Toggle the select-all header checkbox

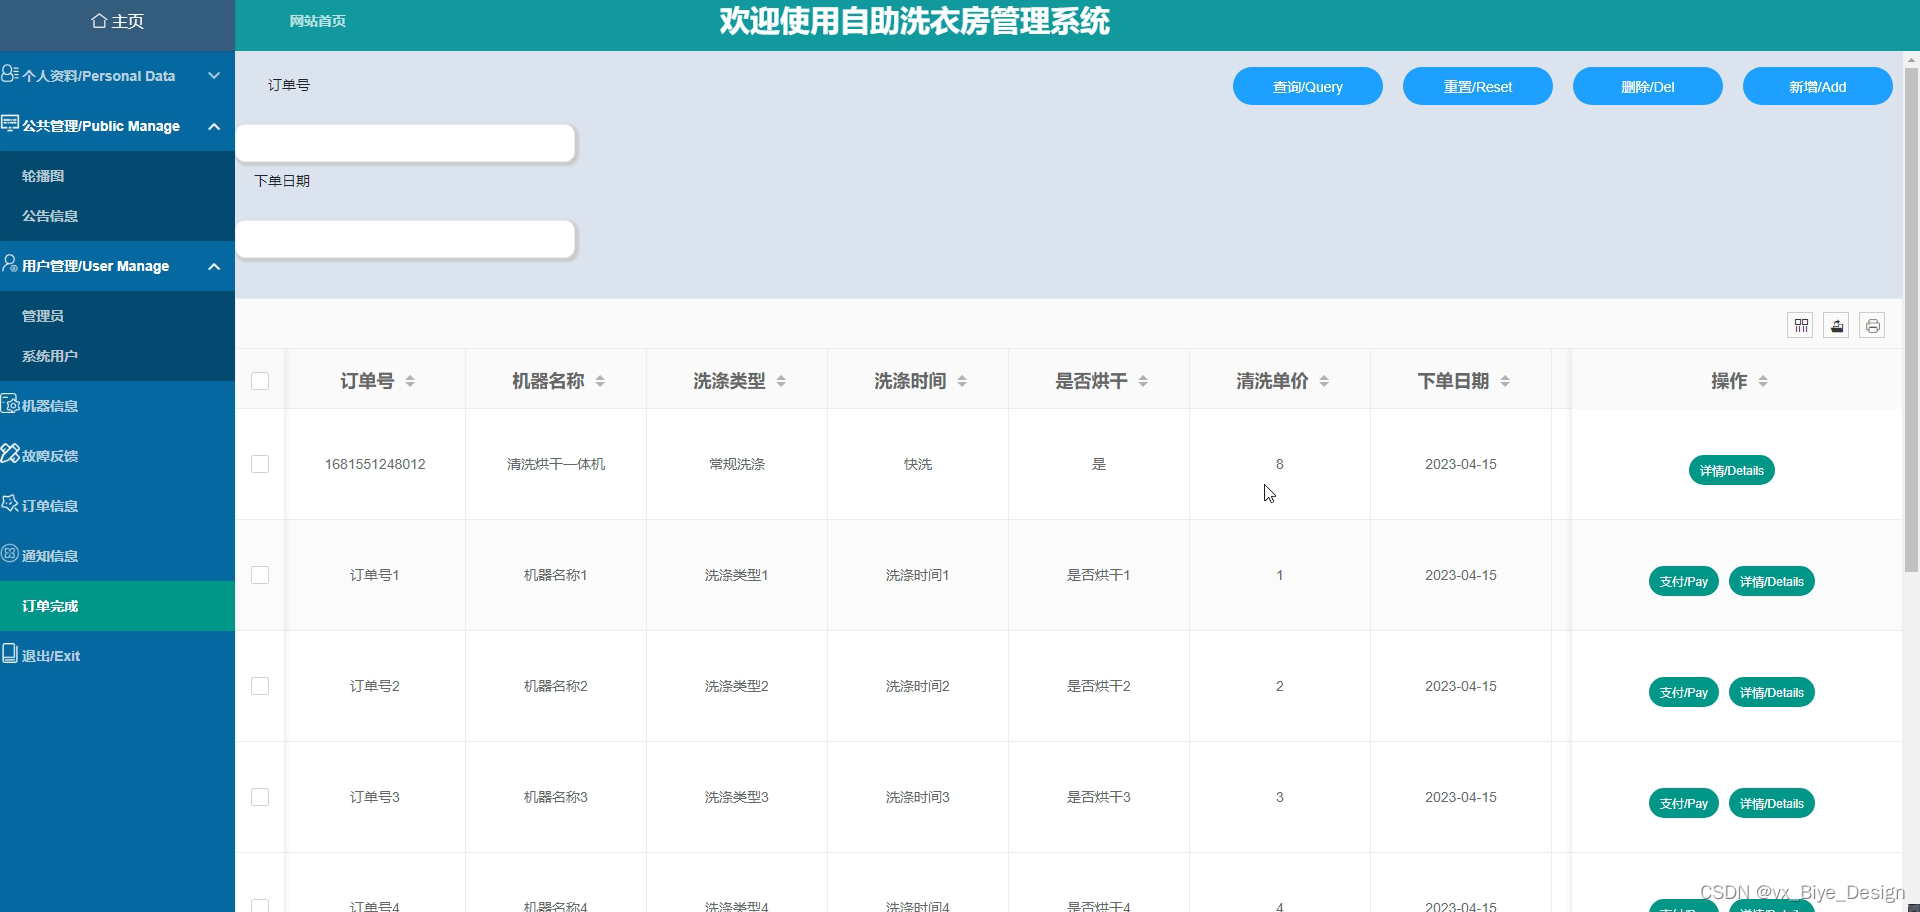pyautogui.click(x=260, y=381)
